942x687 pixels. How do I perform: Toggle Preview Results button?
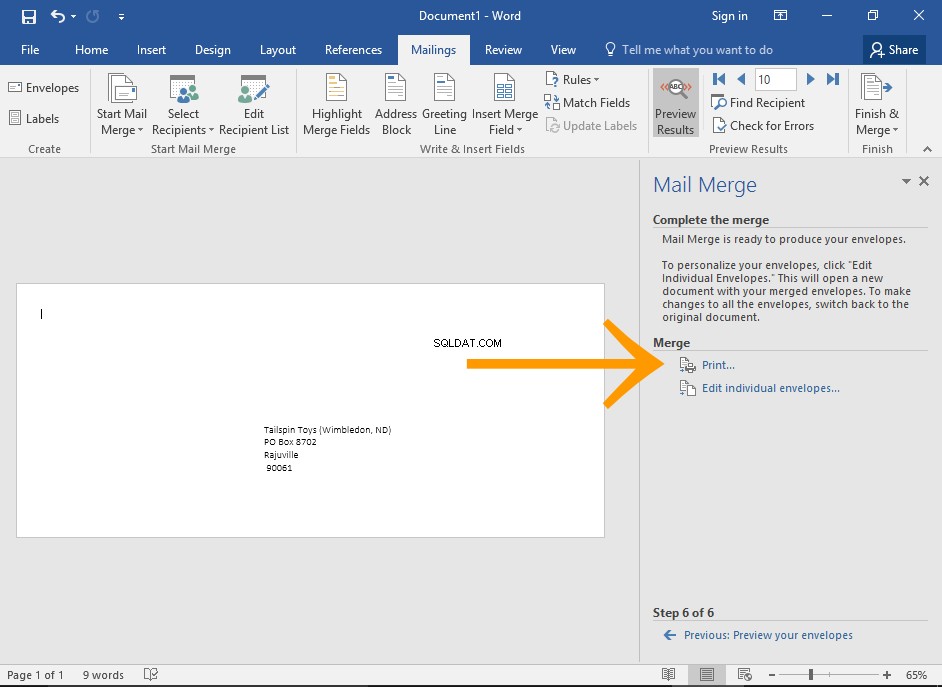(x=675, y=103)
